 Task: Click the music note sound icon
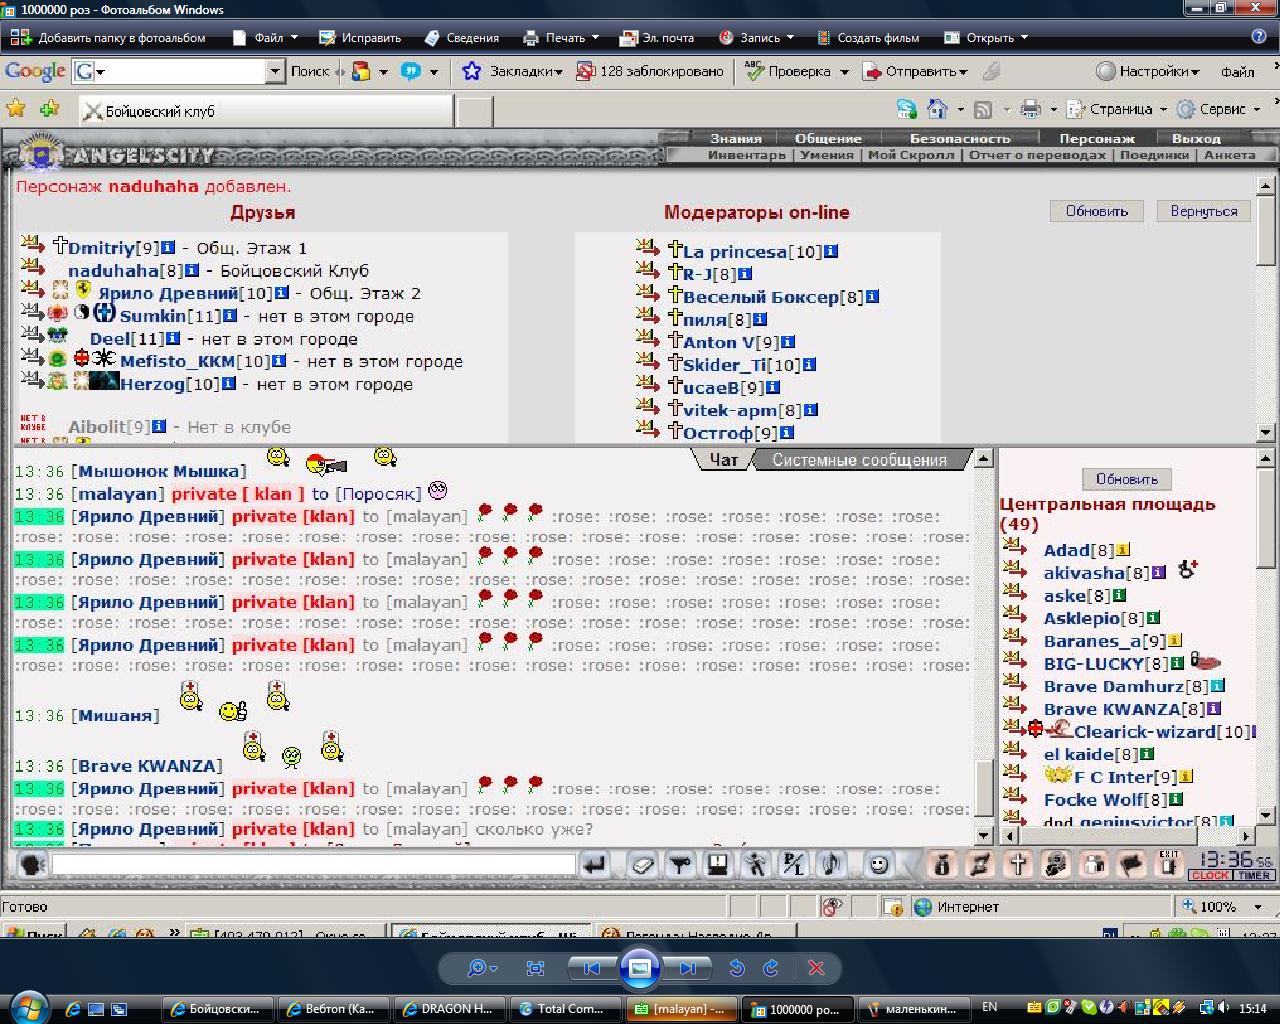(831, 864)
